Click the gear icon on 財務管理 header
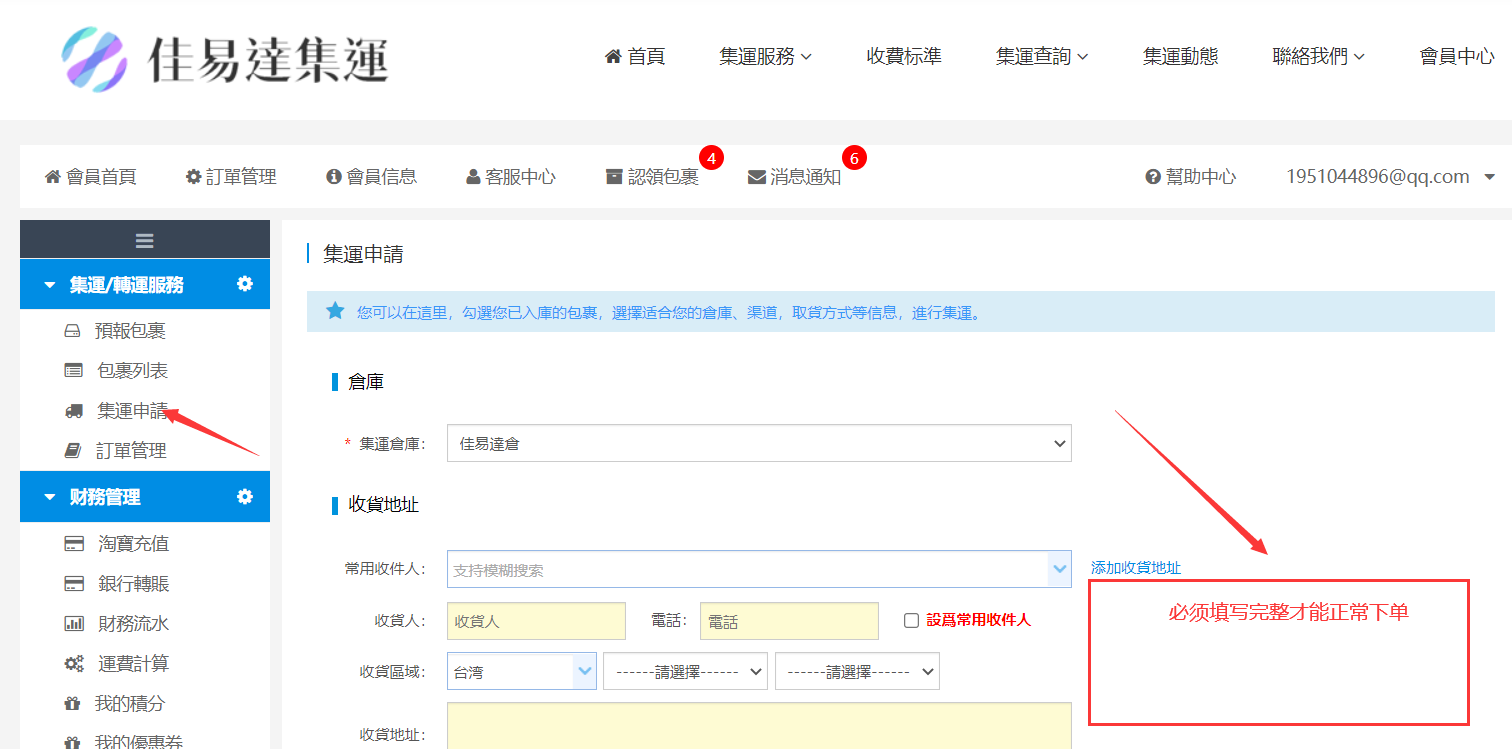 pos(245,496)
